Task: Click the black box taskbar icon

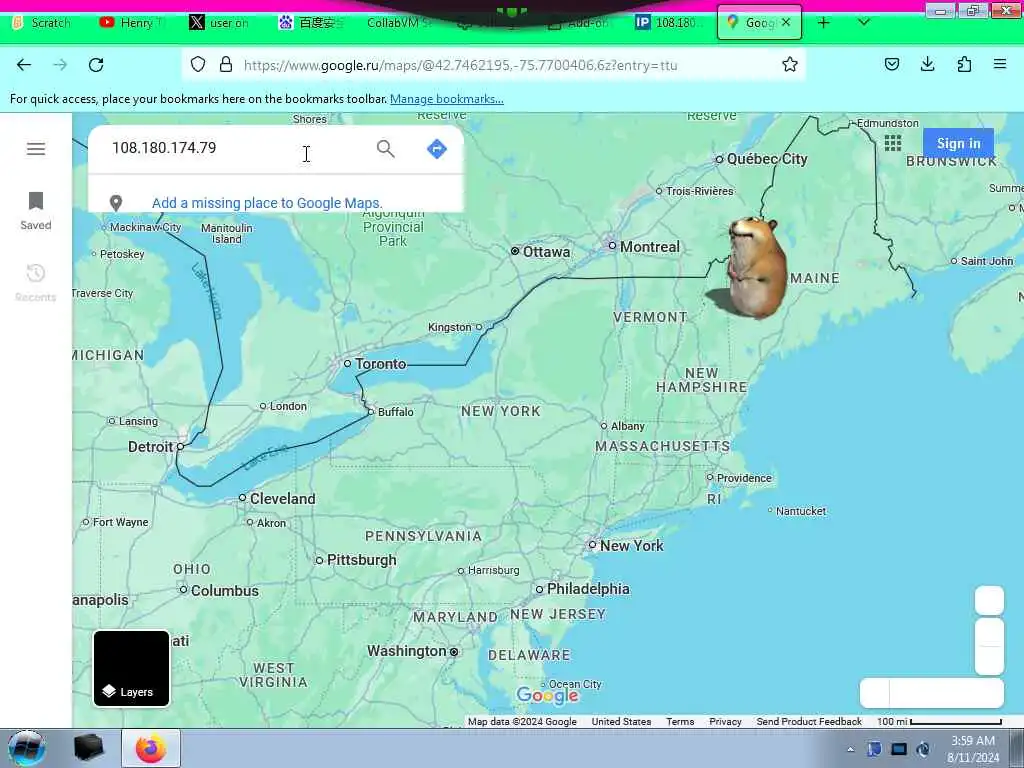Action: point(89,748)
